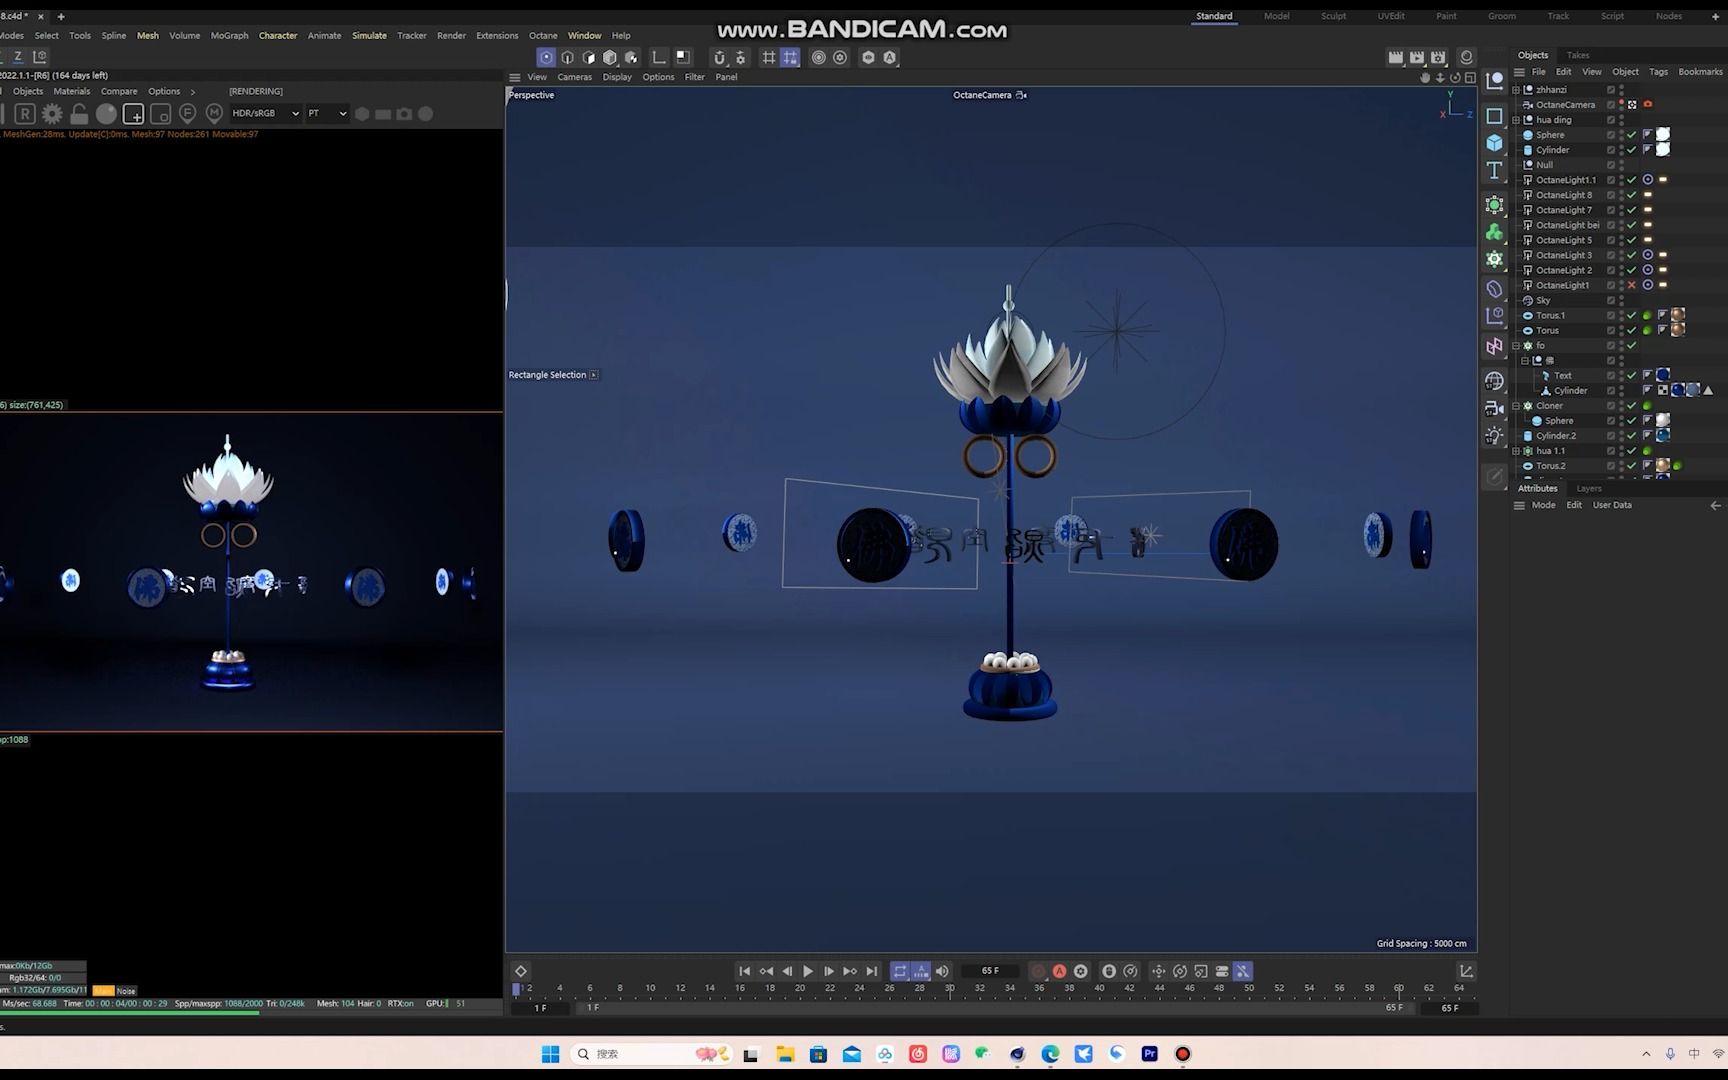Open Premiere Pro from the taskbar

coord(1148,1053)
